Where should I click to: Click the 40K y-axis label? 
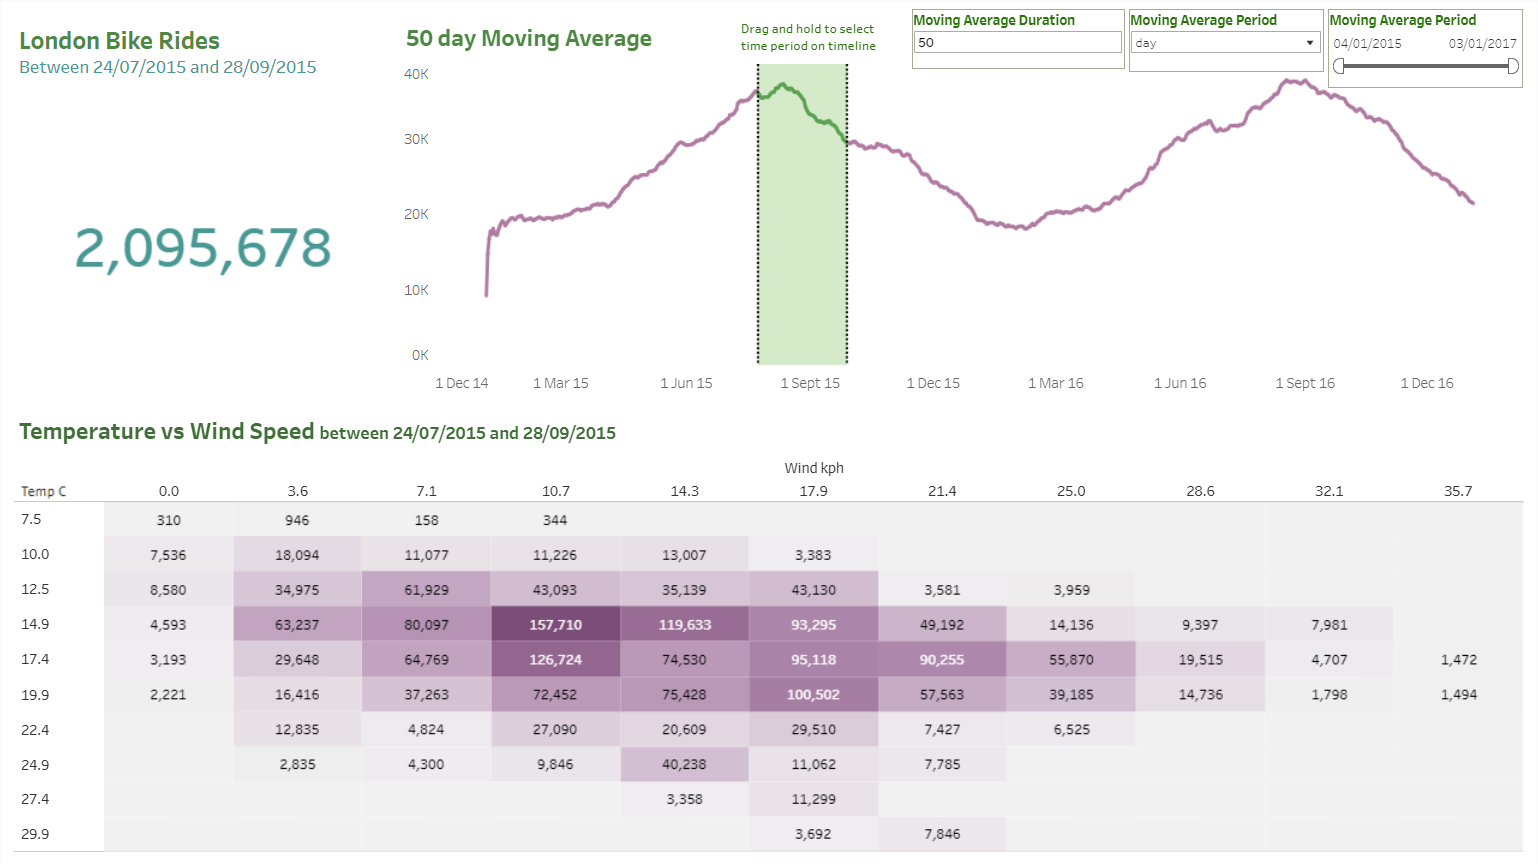point(416,74)
